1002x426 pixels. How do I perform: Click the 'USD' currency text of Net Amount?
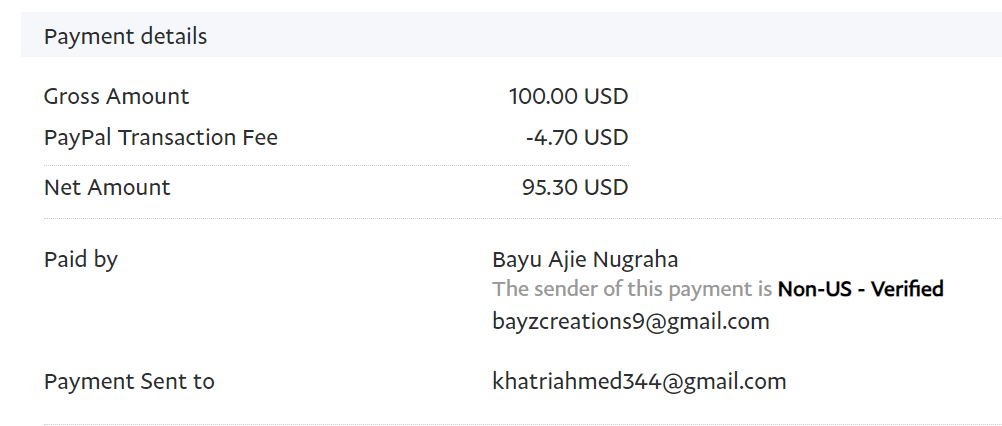606,187
